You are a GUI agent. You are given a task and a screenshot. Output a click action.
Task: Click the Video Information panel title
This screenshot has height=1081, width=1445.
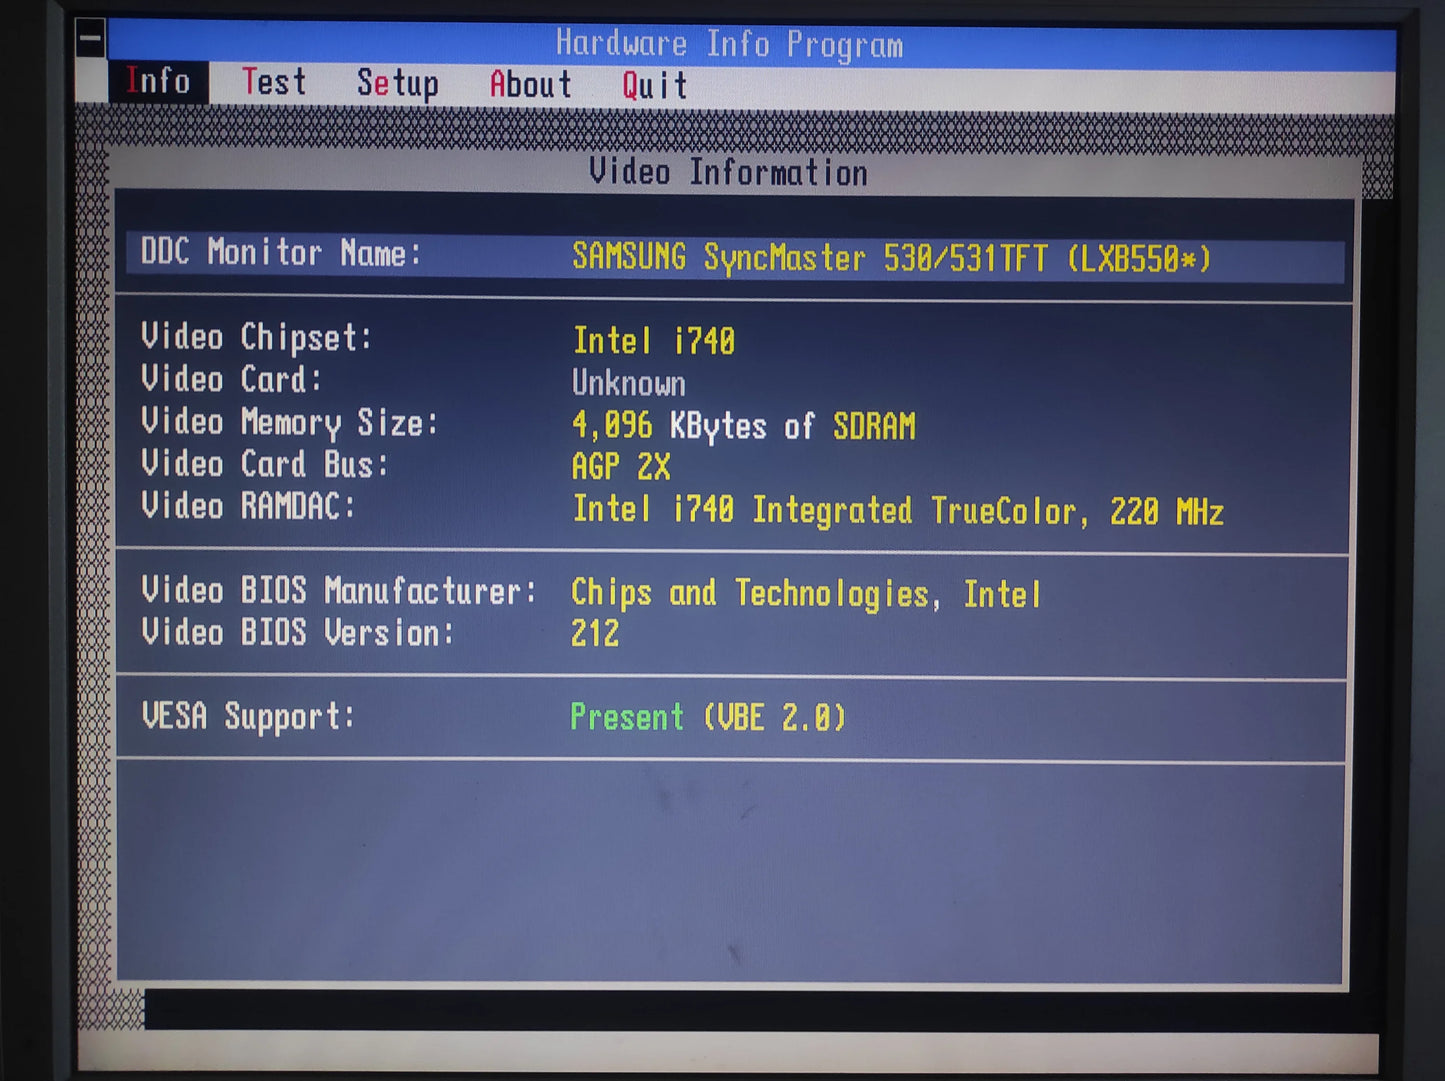click(x=728, y=172)
